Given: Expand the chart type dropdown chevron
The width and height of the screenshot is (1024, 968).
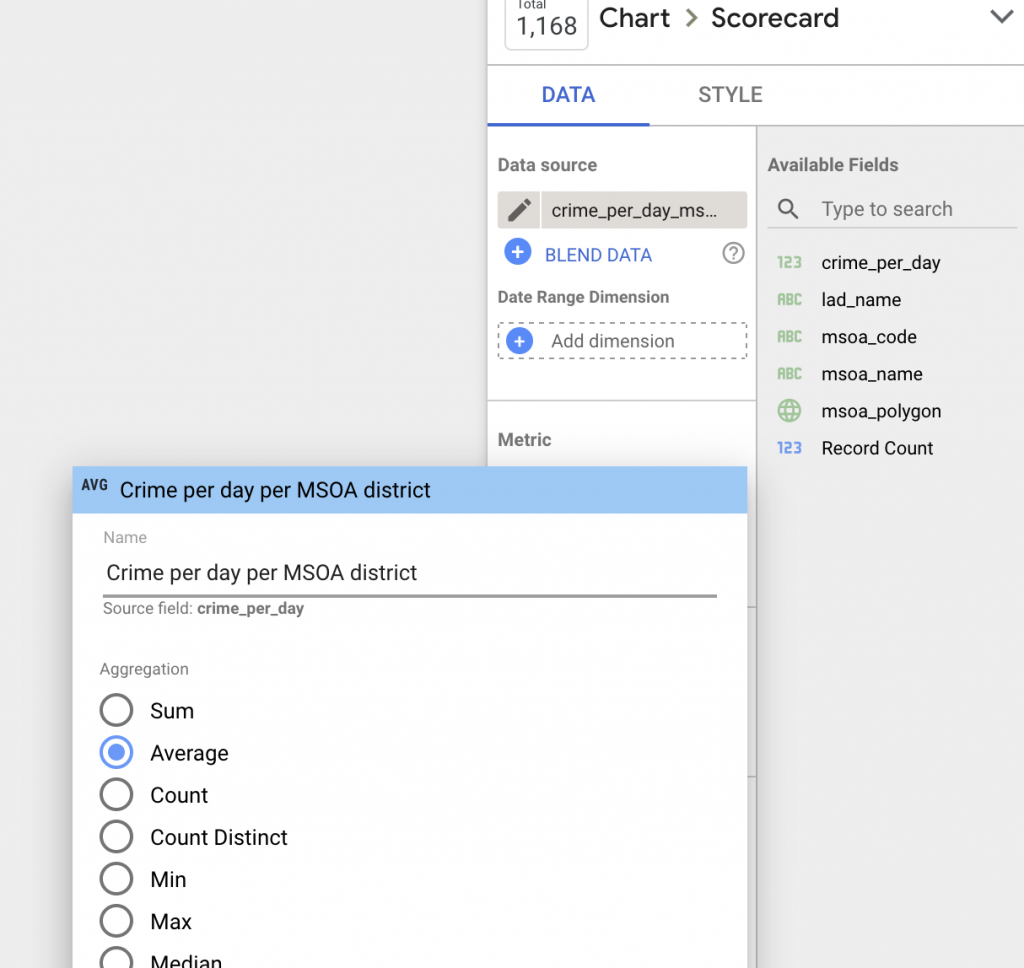Looking at the screenshot, I should [1001, 17].
